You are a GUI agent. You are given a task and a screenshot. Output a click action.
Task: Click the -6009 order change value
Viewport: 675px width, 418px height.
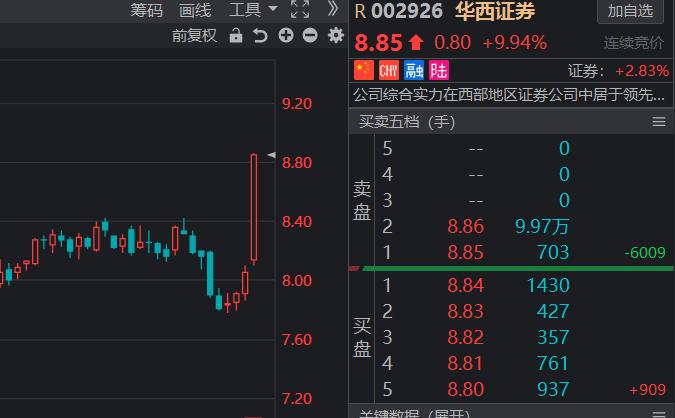[645, 253]
